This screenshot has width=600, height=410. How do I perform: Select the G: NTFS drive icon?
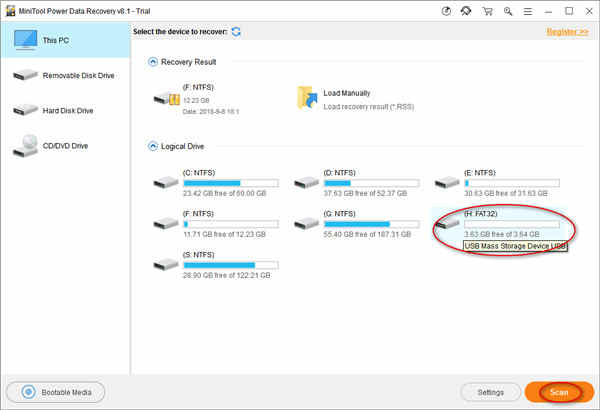click(x=306, y=223)
